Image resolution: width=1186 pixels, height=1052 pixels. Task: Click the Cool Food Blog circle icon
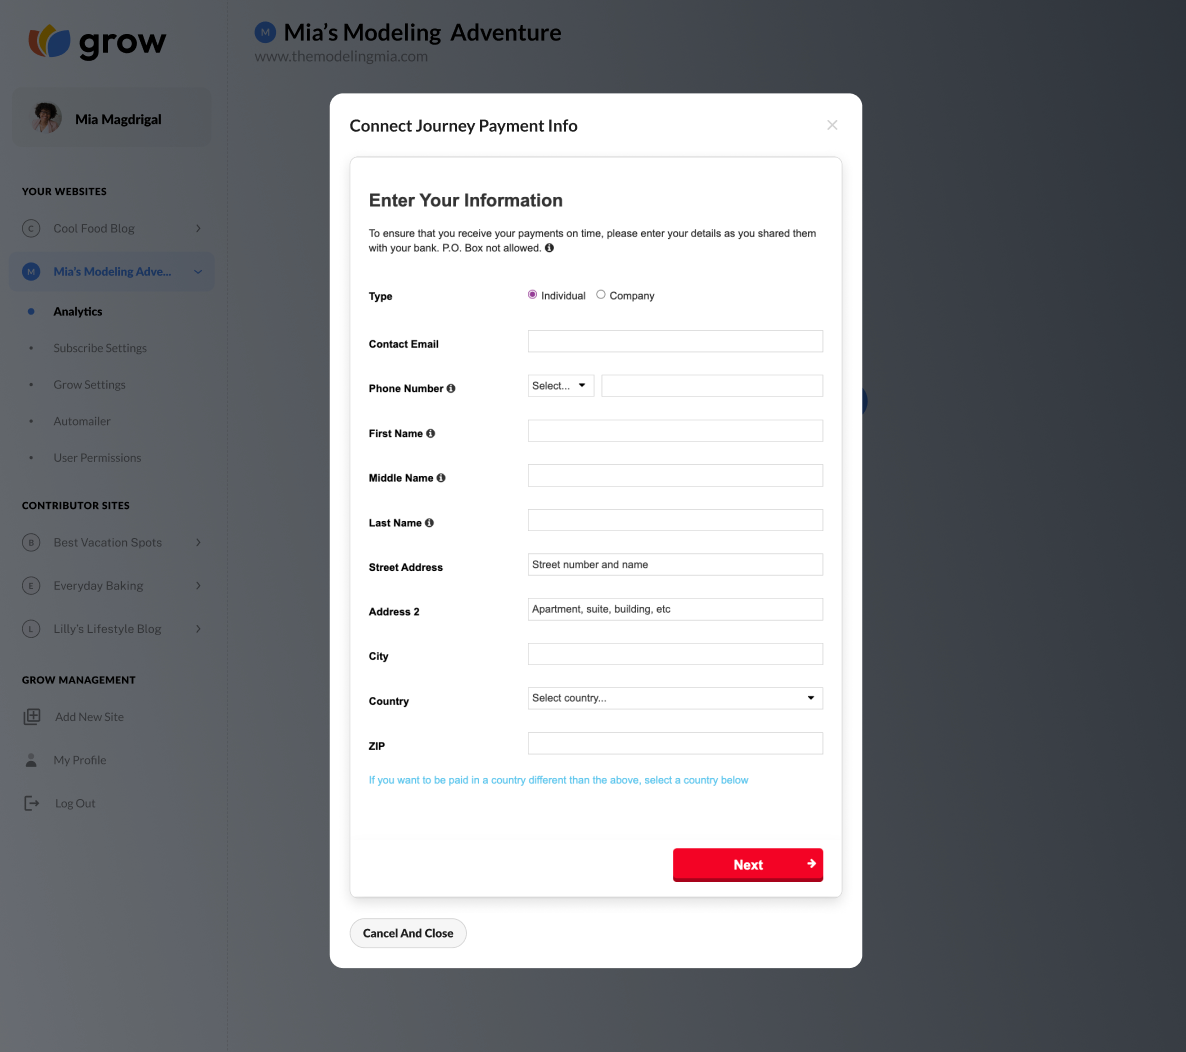coord(31,228)
